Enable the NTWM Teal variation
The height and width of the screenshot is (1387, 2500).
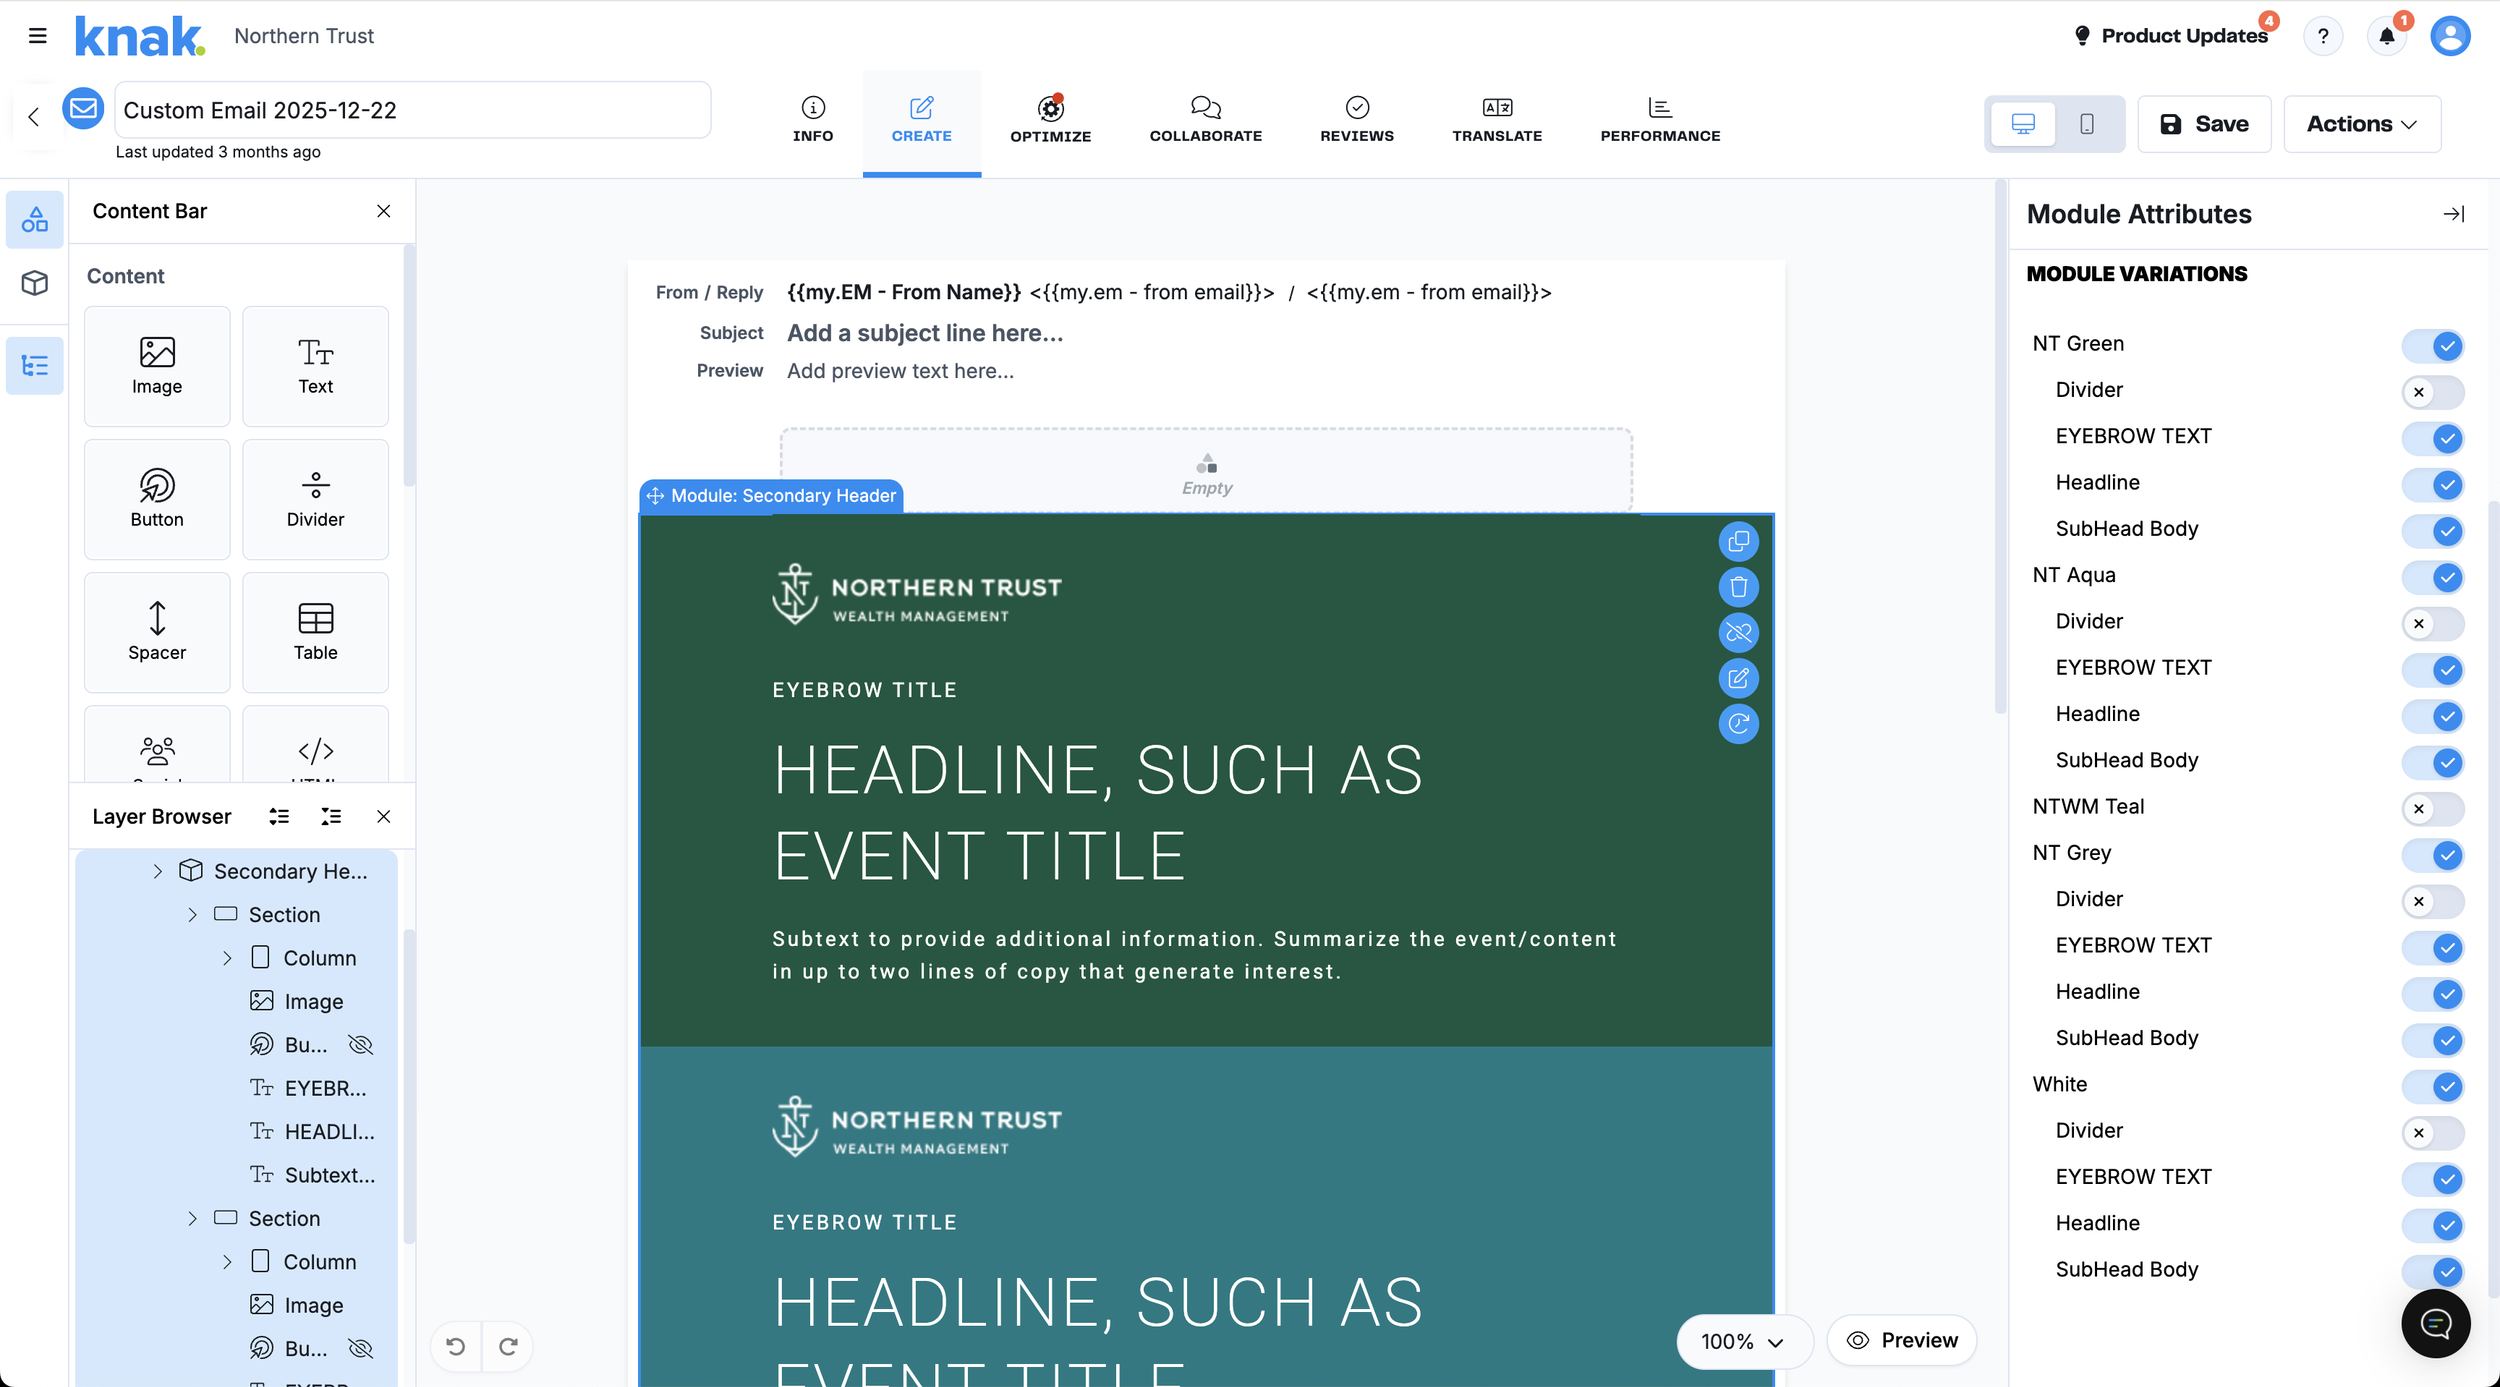[2433, 809]
